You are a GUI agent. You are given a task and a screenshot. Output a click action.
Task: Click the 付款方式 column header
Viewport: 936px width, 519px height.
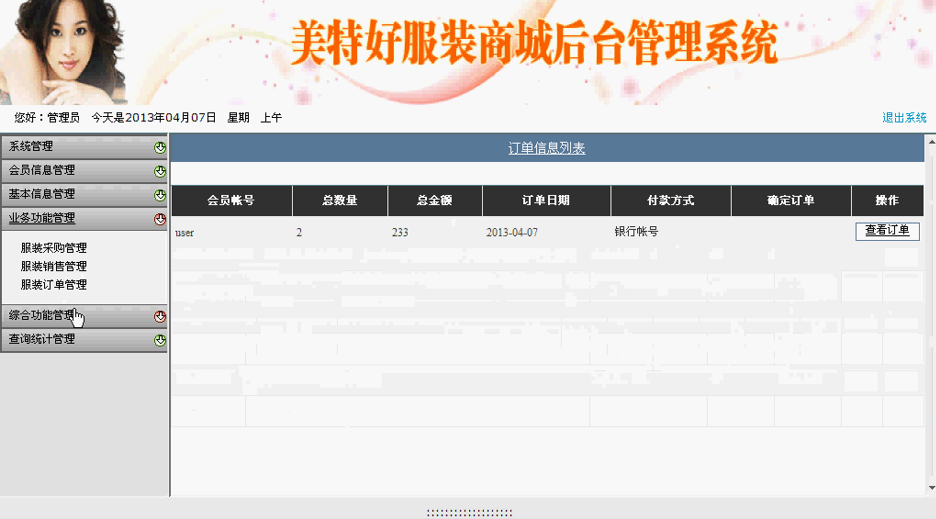coord(671,201)
